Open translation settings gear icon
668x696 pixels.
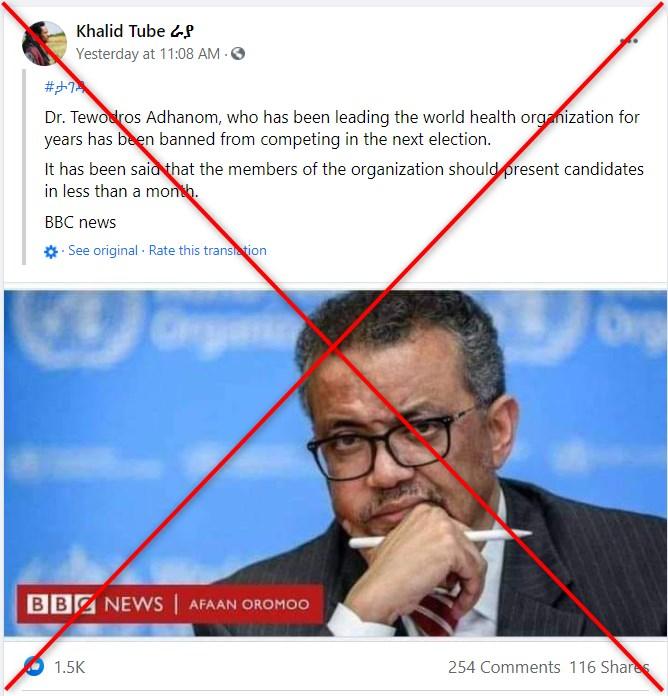click(51, 252)
